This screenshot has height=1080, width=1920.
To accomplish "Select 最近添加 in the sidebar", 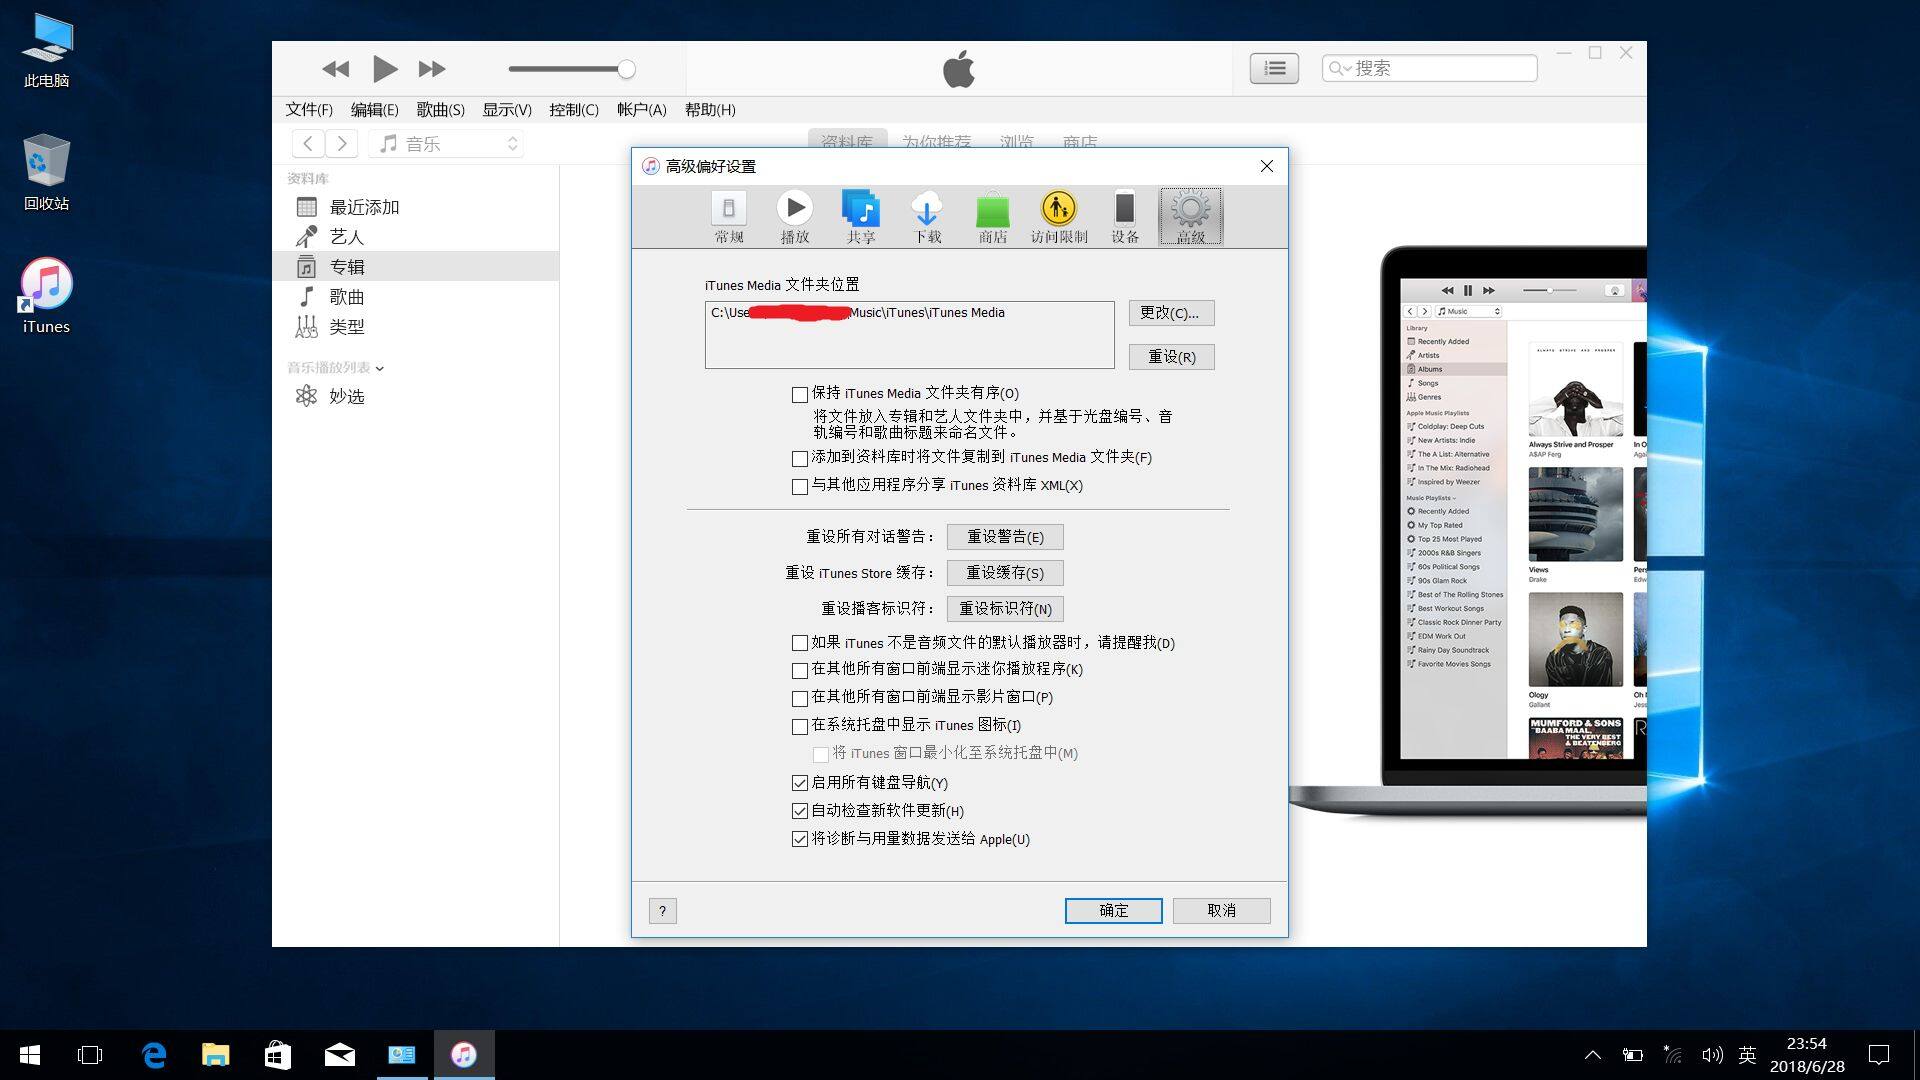I will coord(416,207).
